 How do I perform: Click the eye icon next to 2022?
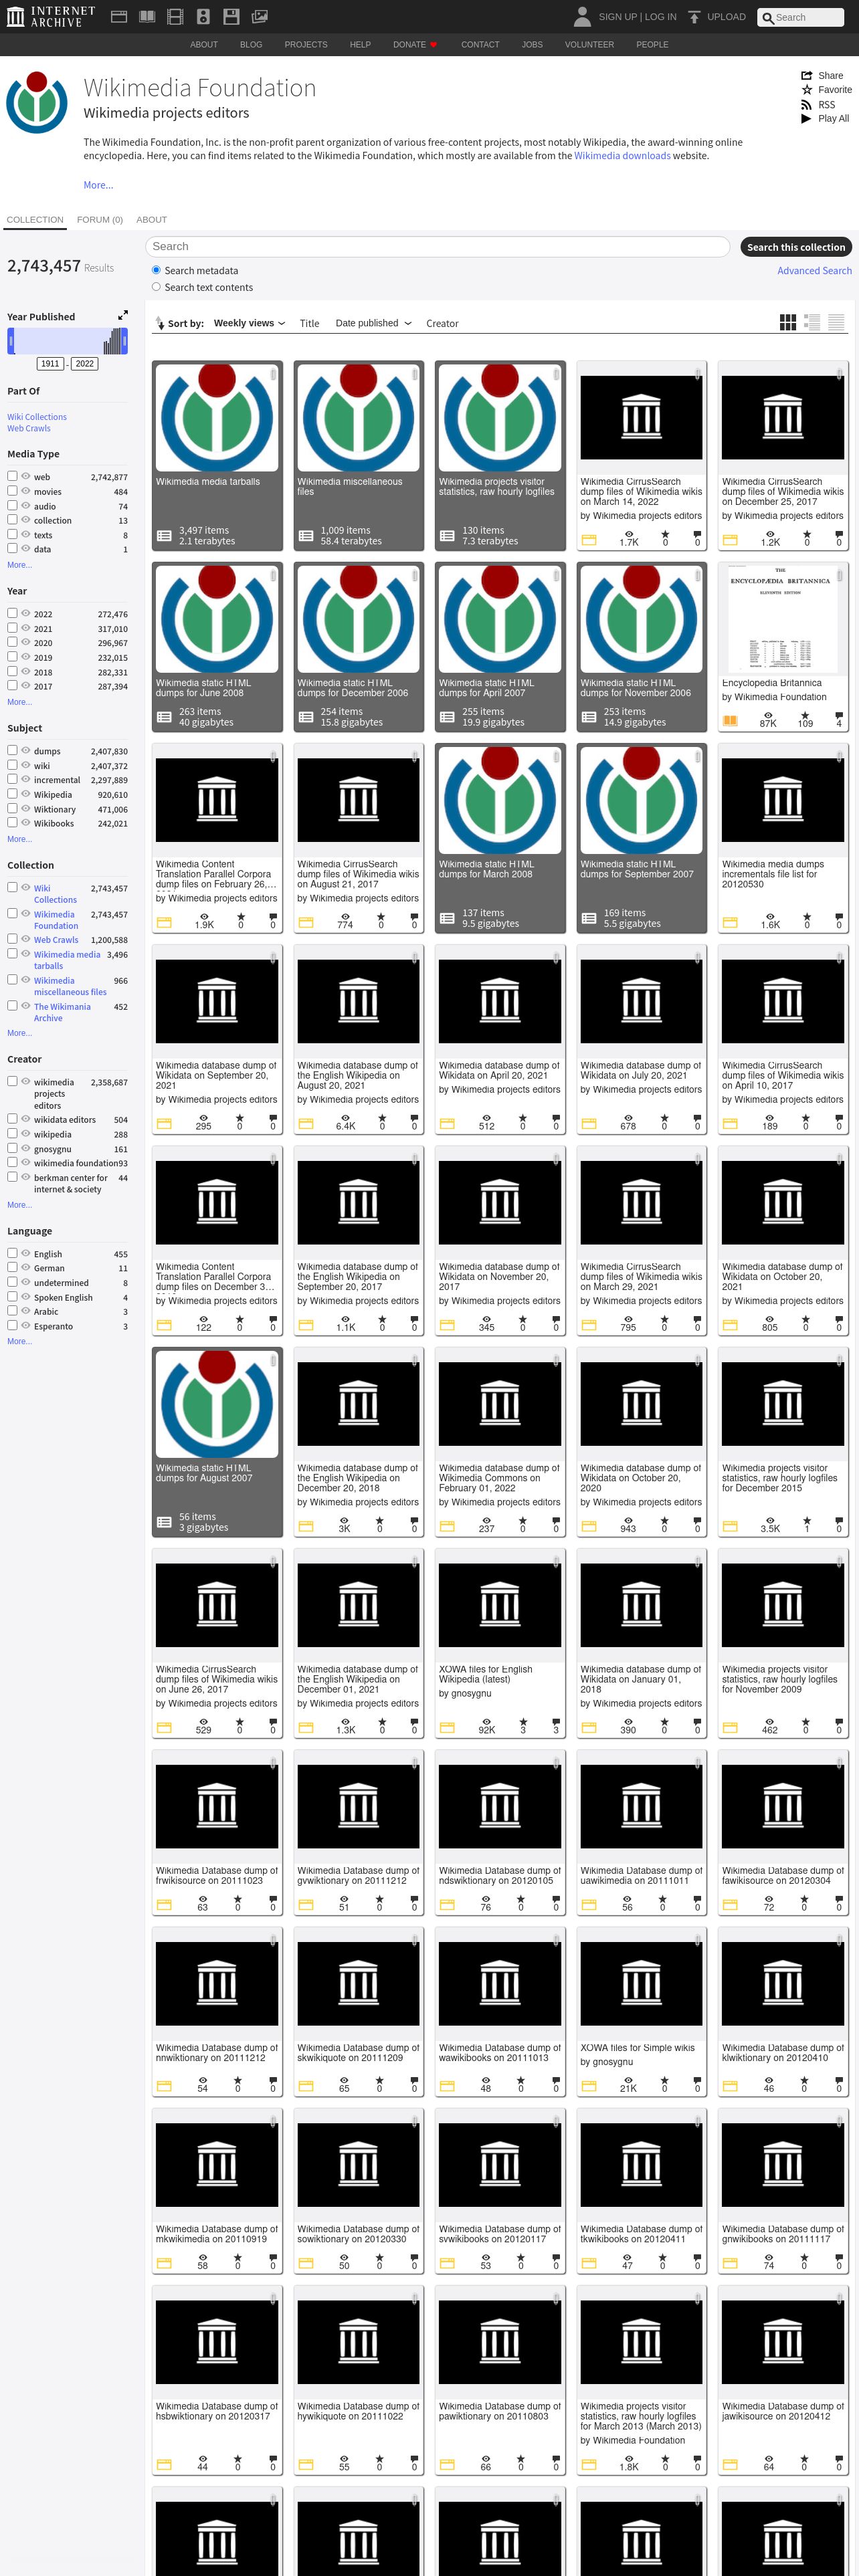26,613
